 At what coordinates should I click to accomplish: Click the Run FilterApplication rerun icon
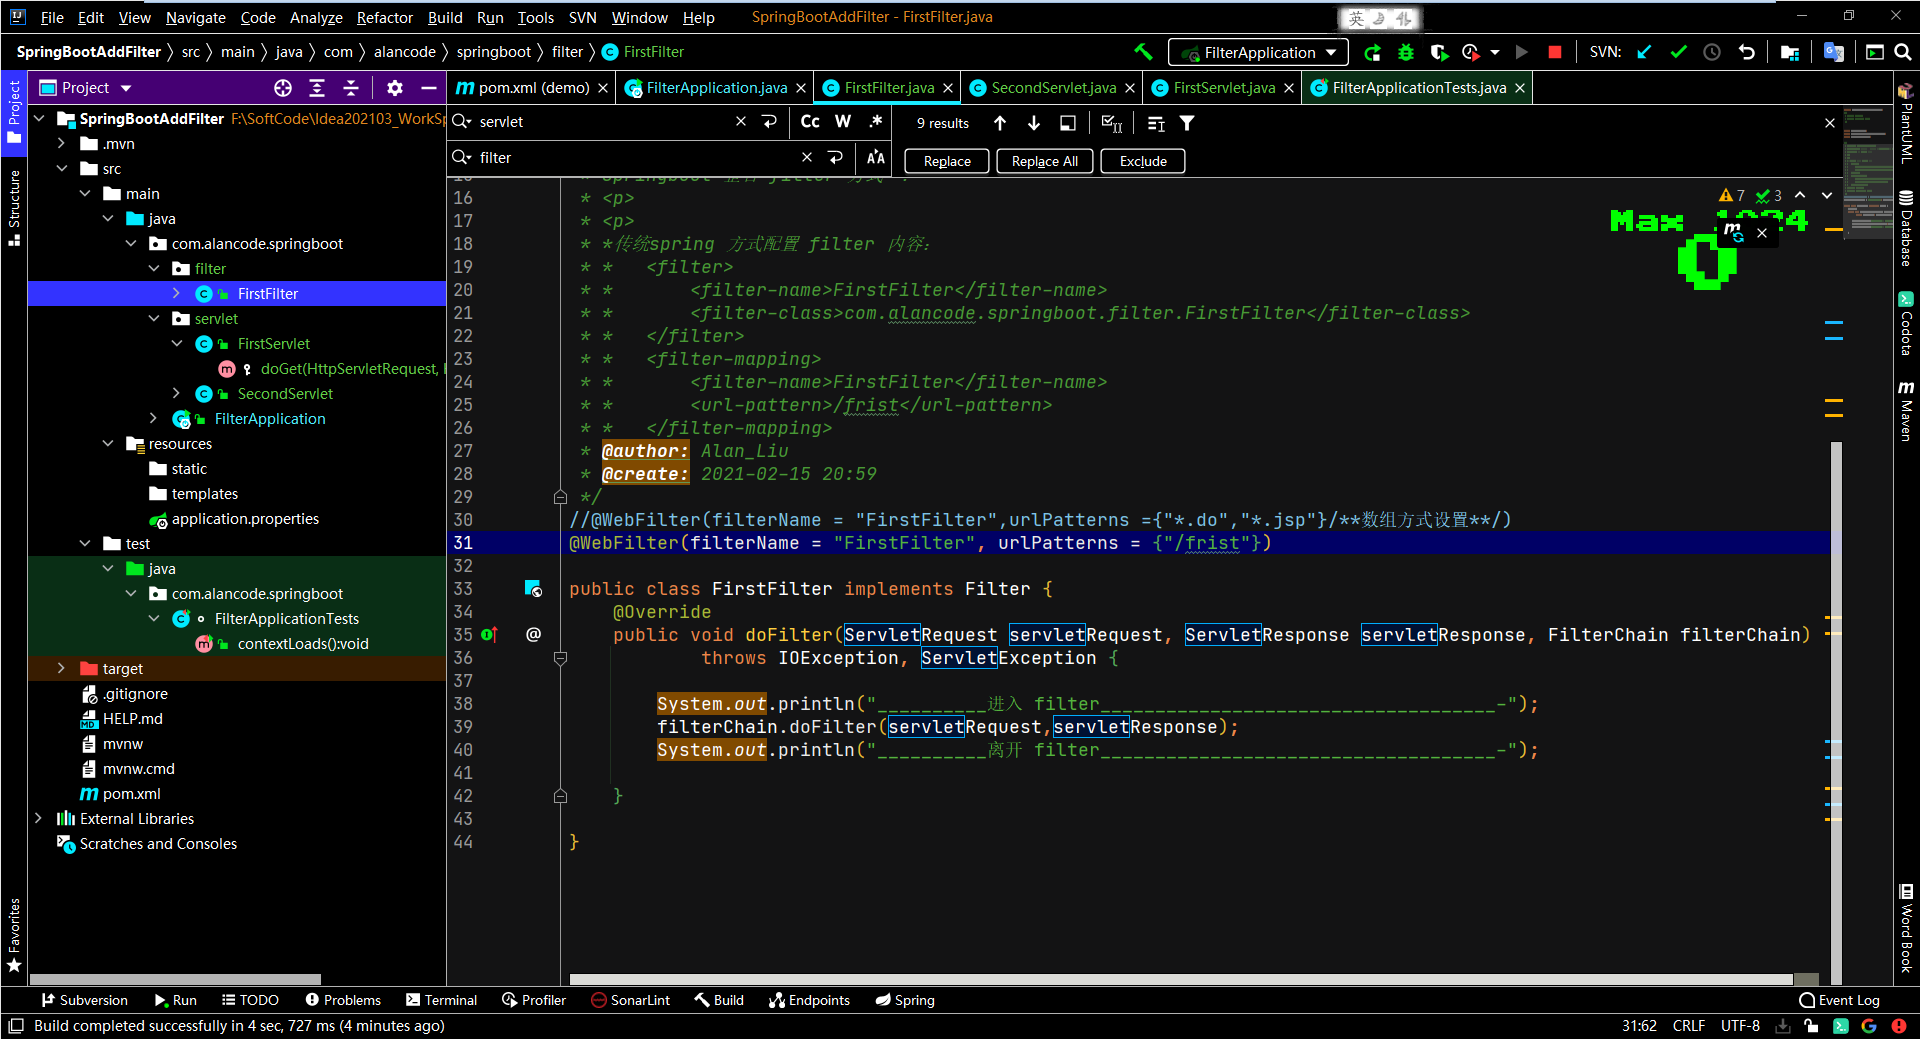tap(1373, 52)
